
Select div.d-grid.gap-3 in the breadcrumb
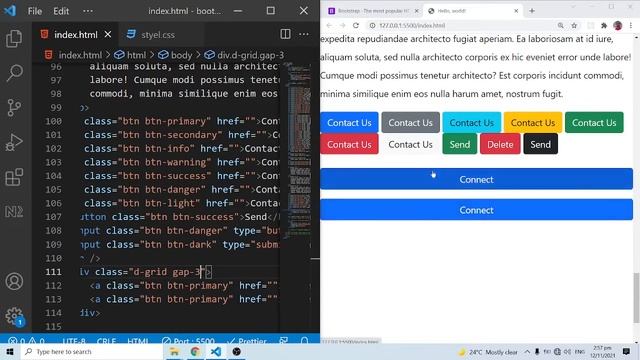250,55
